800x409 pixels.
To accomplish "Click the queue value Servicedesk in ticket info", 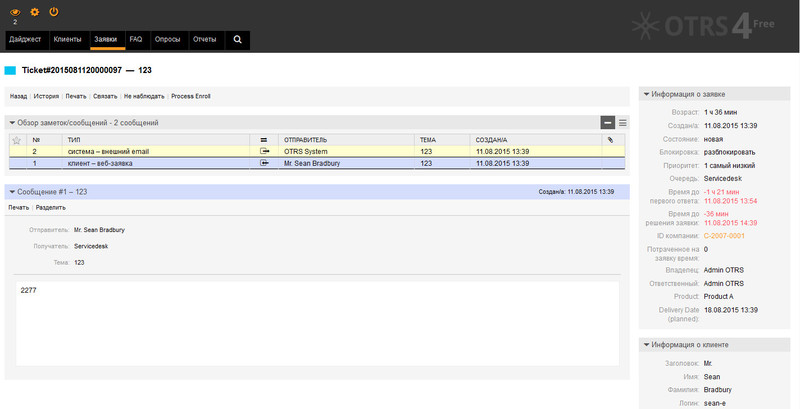I will coord(723,179).
